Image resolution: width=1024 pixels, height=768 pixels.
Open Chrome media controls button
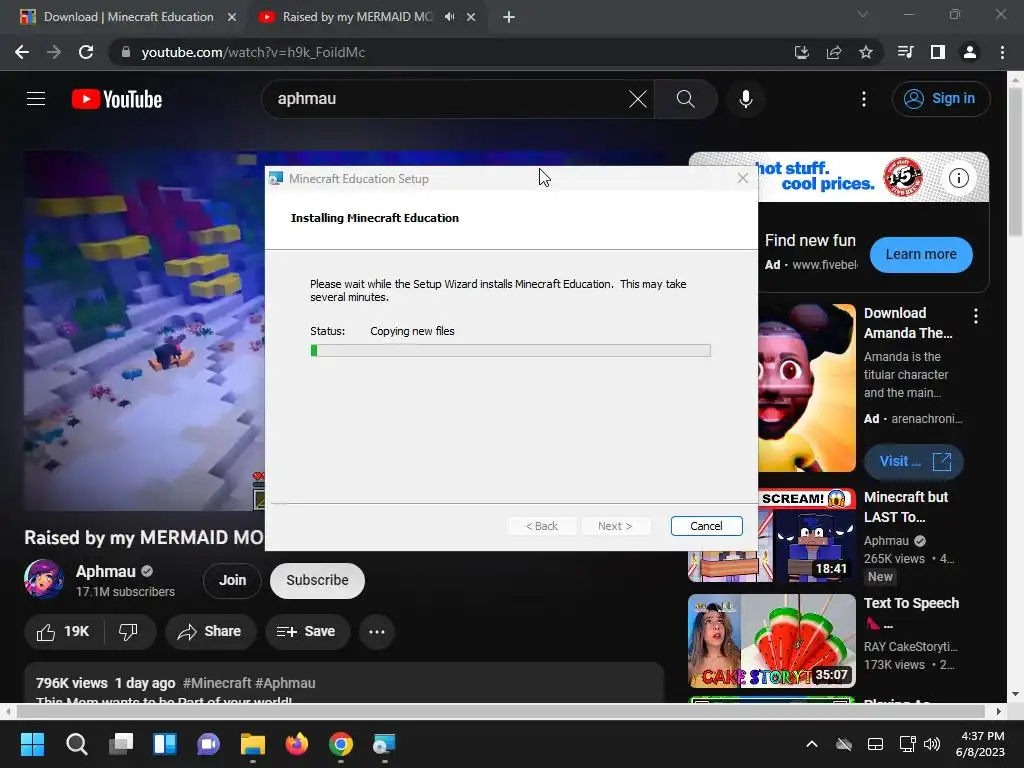click(x=905, y=52)
